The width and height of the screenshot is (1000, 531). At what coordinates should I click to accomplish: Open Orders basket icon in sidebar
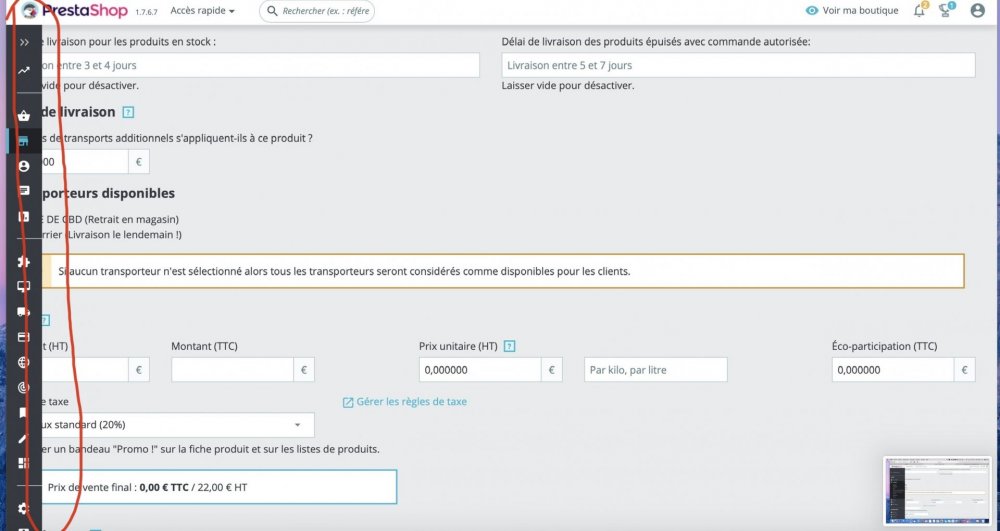point(24,117)
